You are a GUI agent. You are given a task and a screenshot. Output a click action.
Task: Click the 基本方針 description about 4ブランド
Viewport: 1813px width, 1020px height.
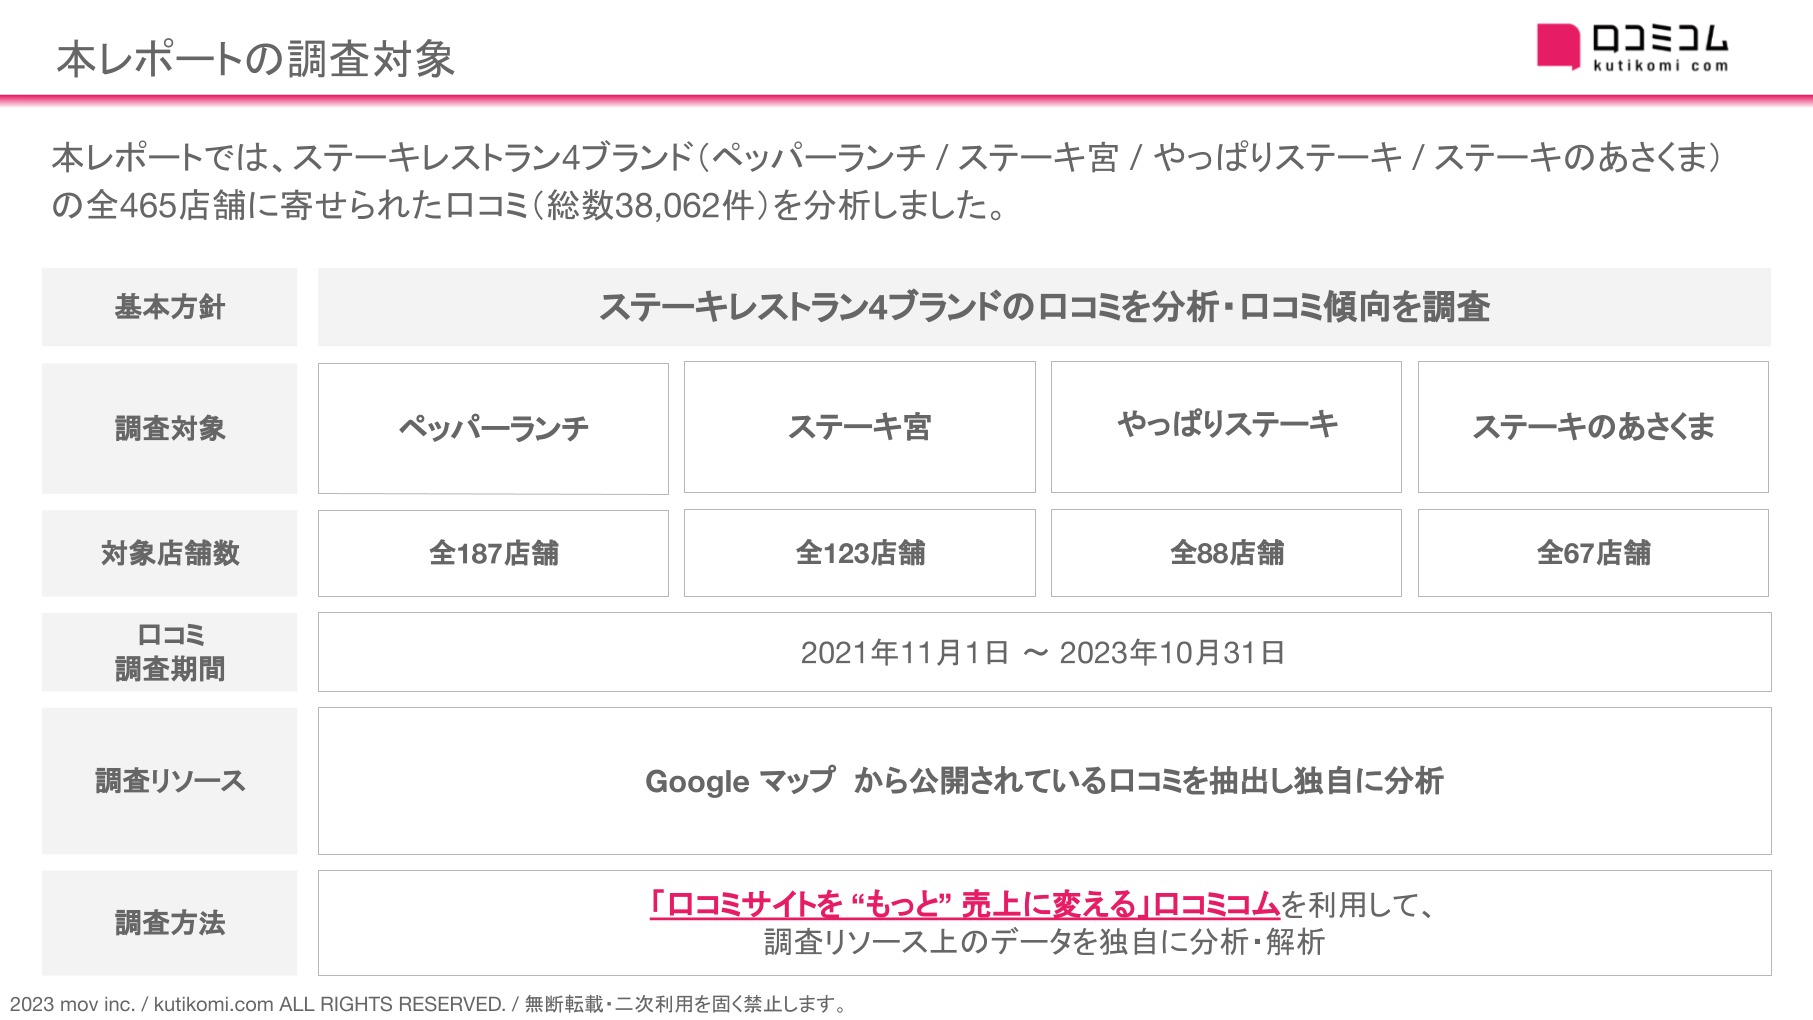tap(1044, 307)
